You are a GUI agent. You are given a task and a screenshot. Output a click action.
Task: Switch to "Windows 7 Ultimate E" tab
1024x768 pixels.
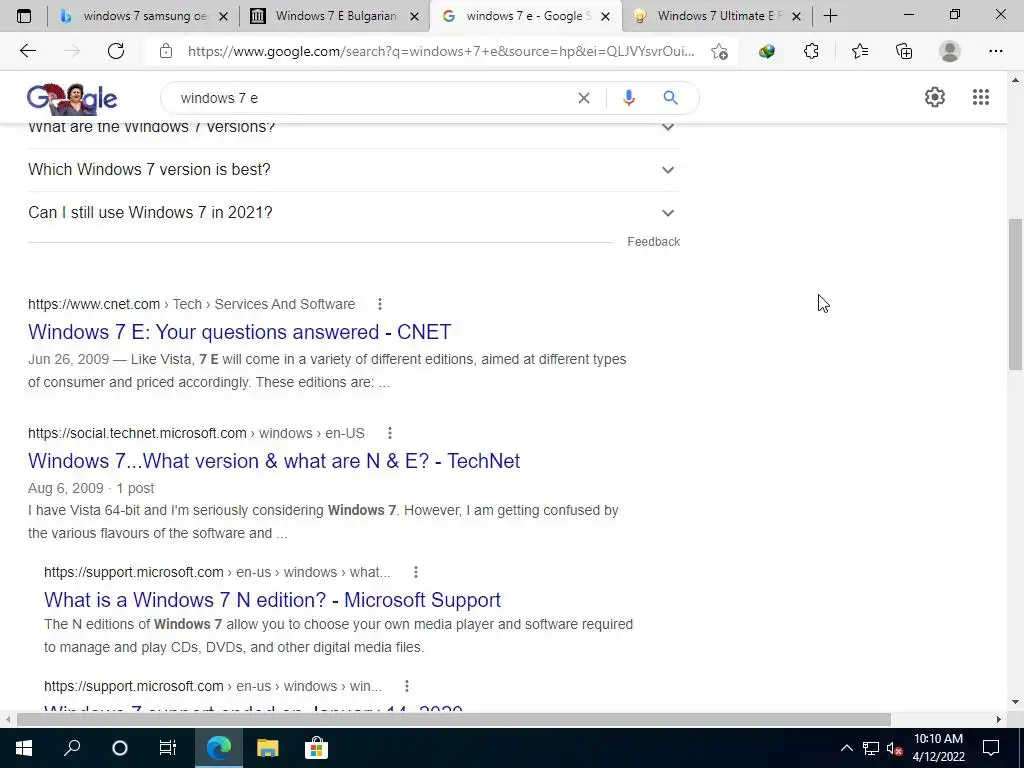(716, 16)
